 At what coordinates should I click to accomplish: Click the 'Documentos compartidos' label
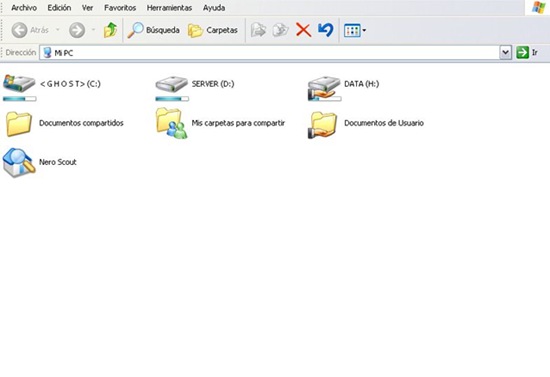point(81,123)
